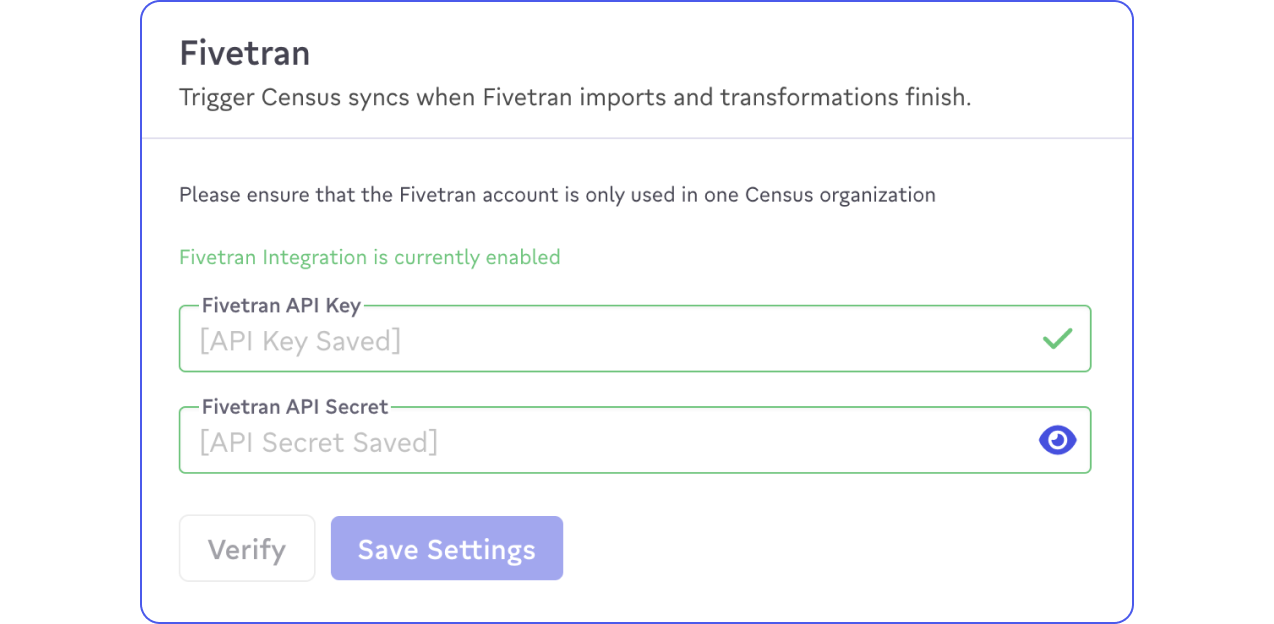Click the word 'Census' in the notice

(779, 195)
